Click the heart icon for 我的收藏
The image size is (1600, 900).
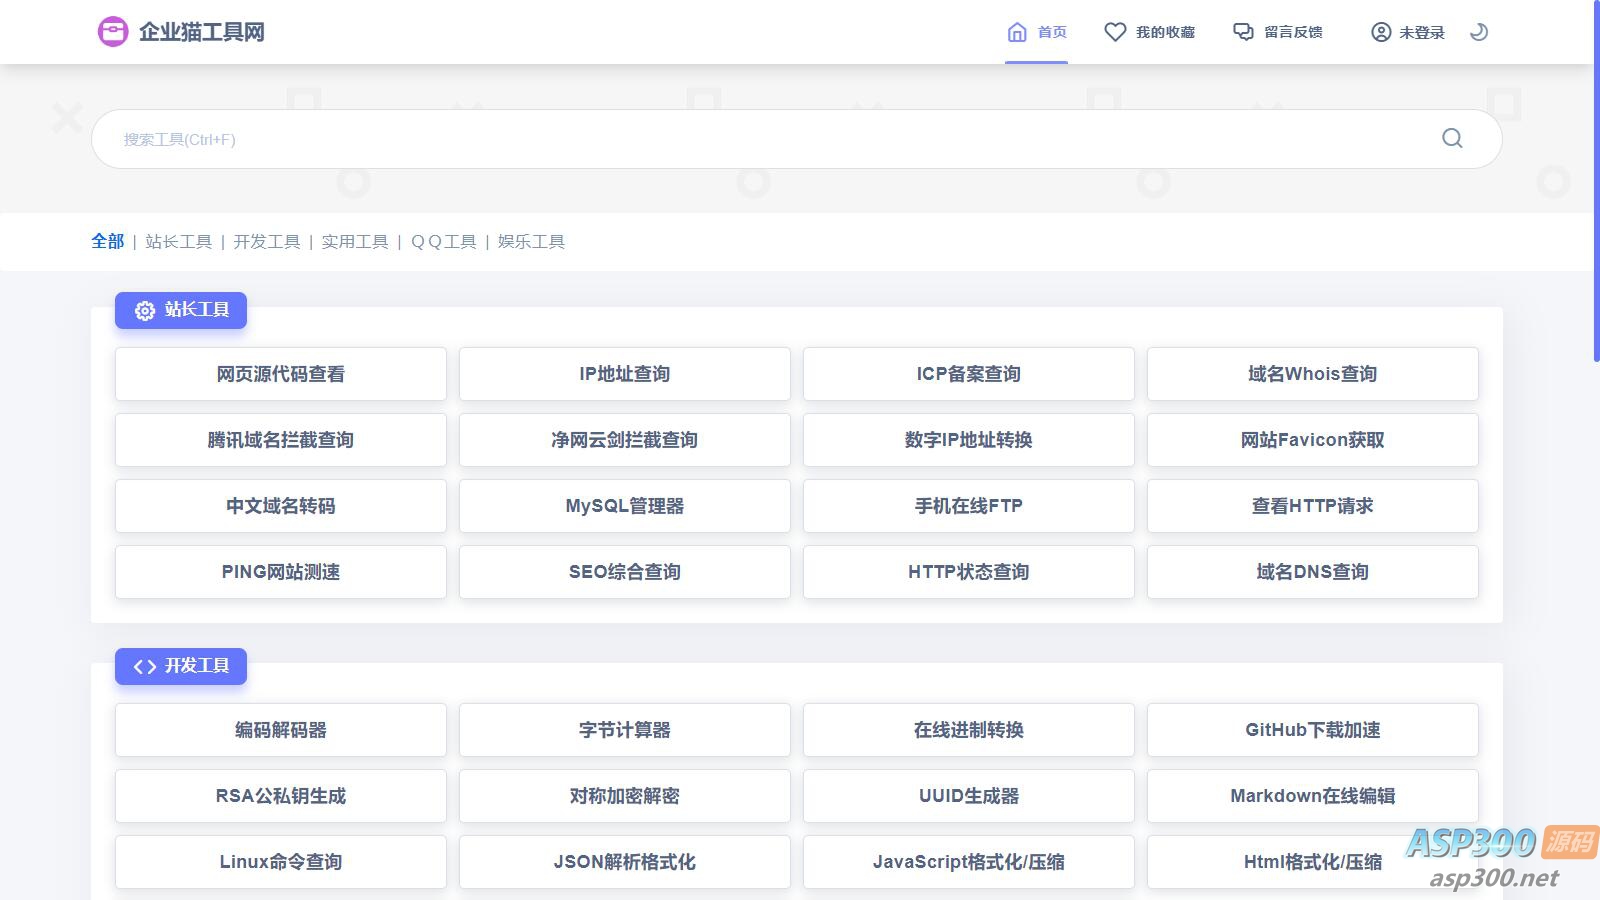coord(1115,32)
